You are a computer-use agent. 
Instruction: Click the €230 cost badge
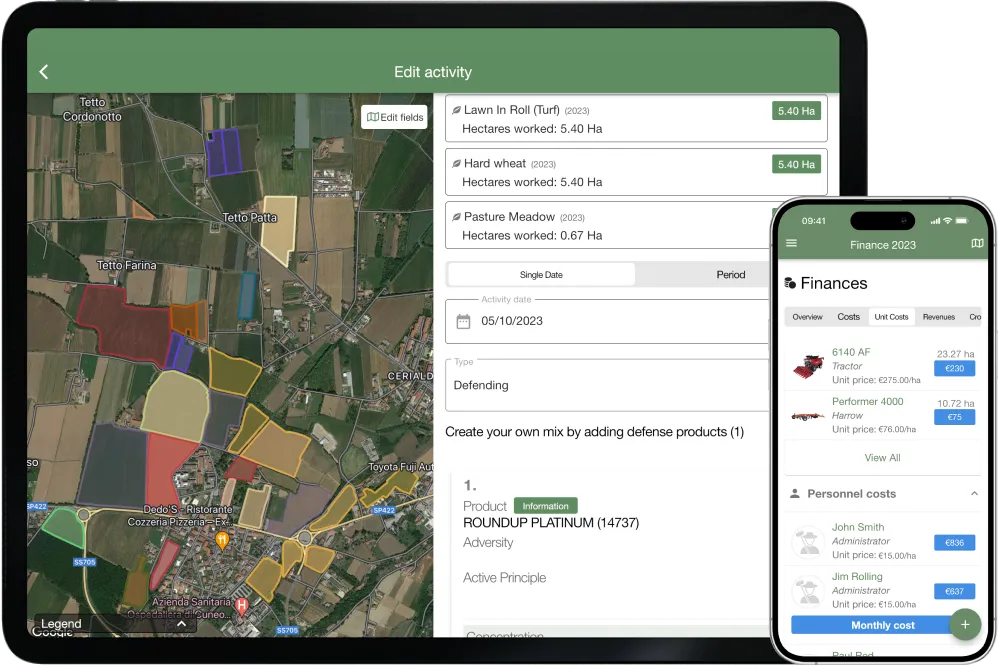(x=954, y=369)
